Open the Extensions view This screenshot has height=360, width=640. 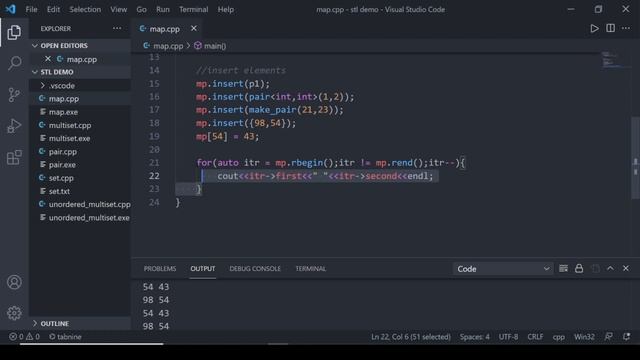(14, 157)
